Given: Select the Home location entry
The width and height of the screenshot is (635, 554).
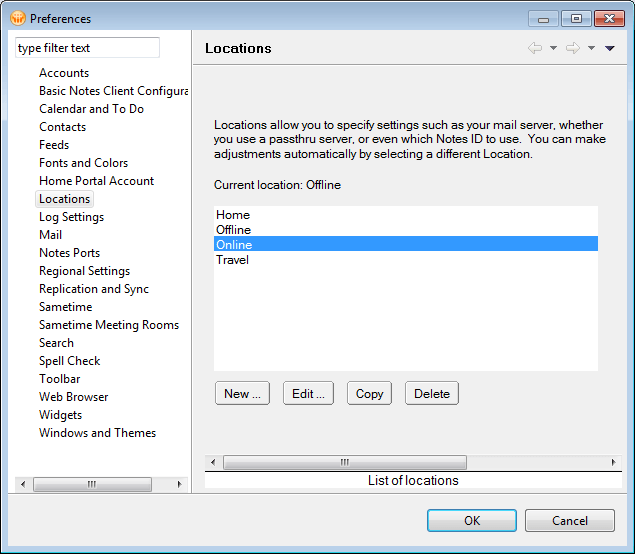Looking at the screenshot, I should [x=232, y=215].
